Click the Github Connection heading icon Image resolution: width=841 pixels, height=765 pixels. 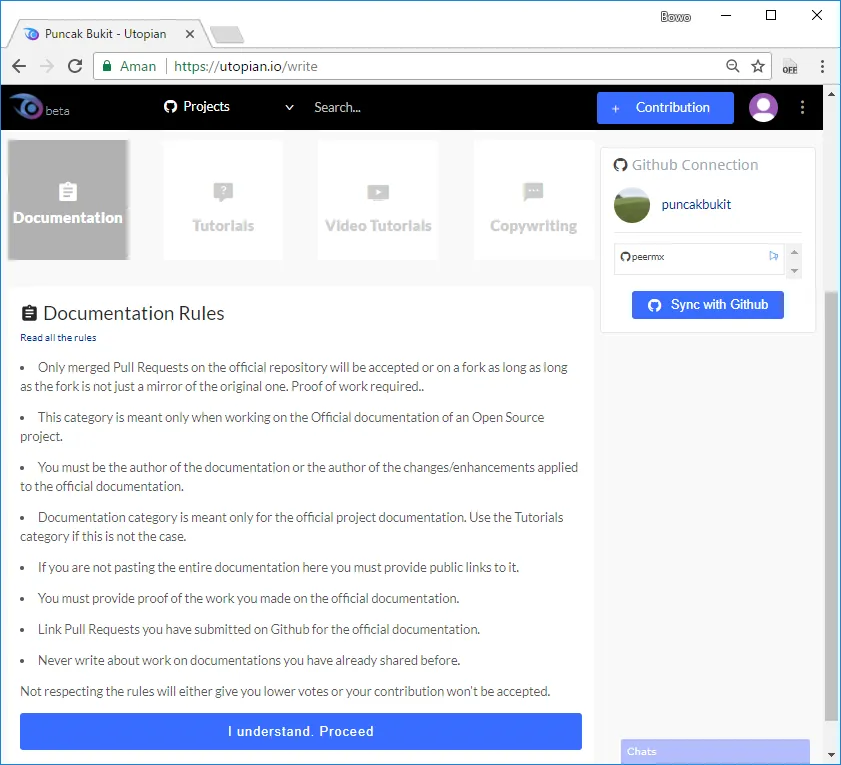click(x=620, y=165)
